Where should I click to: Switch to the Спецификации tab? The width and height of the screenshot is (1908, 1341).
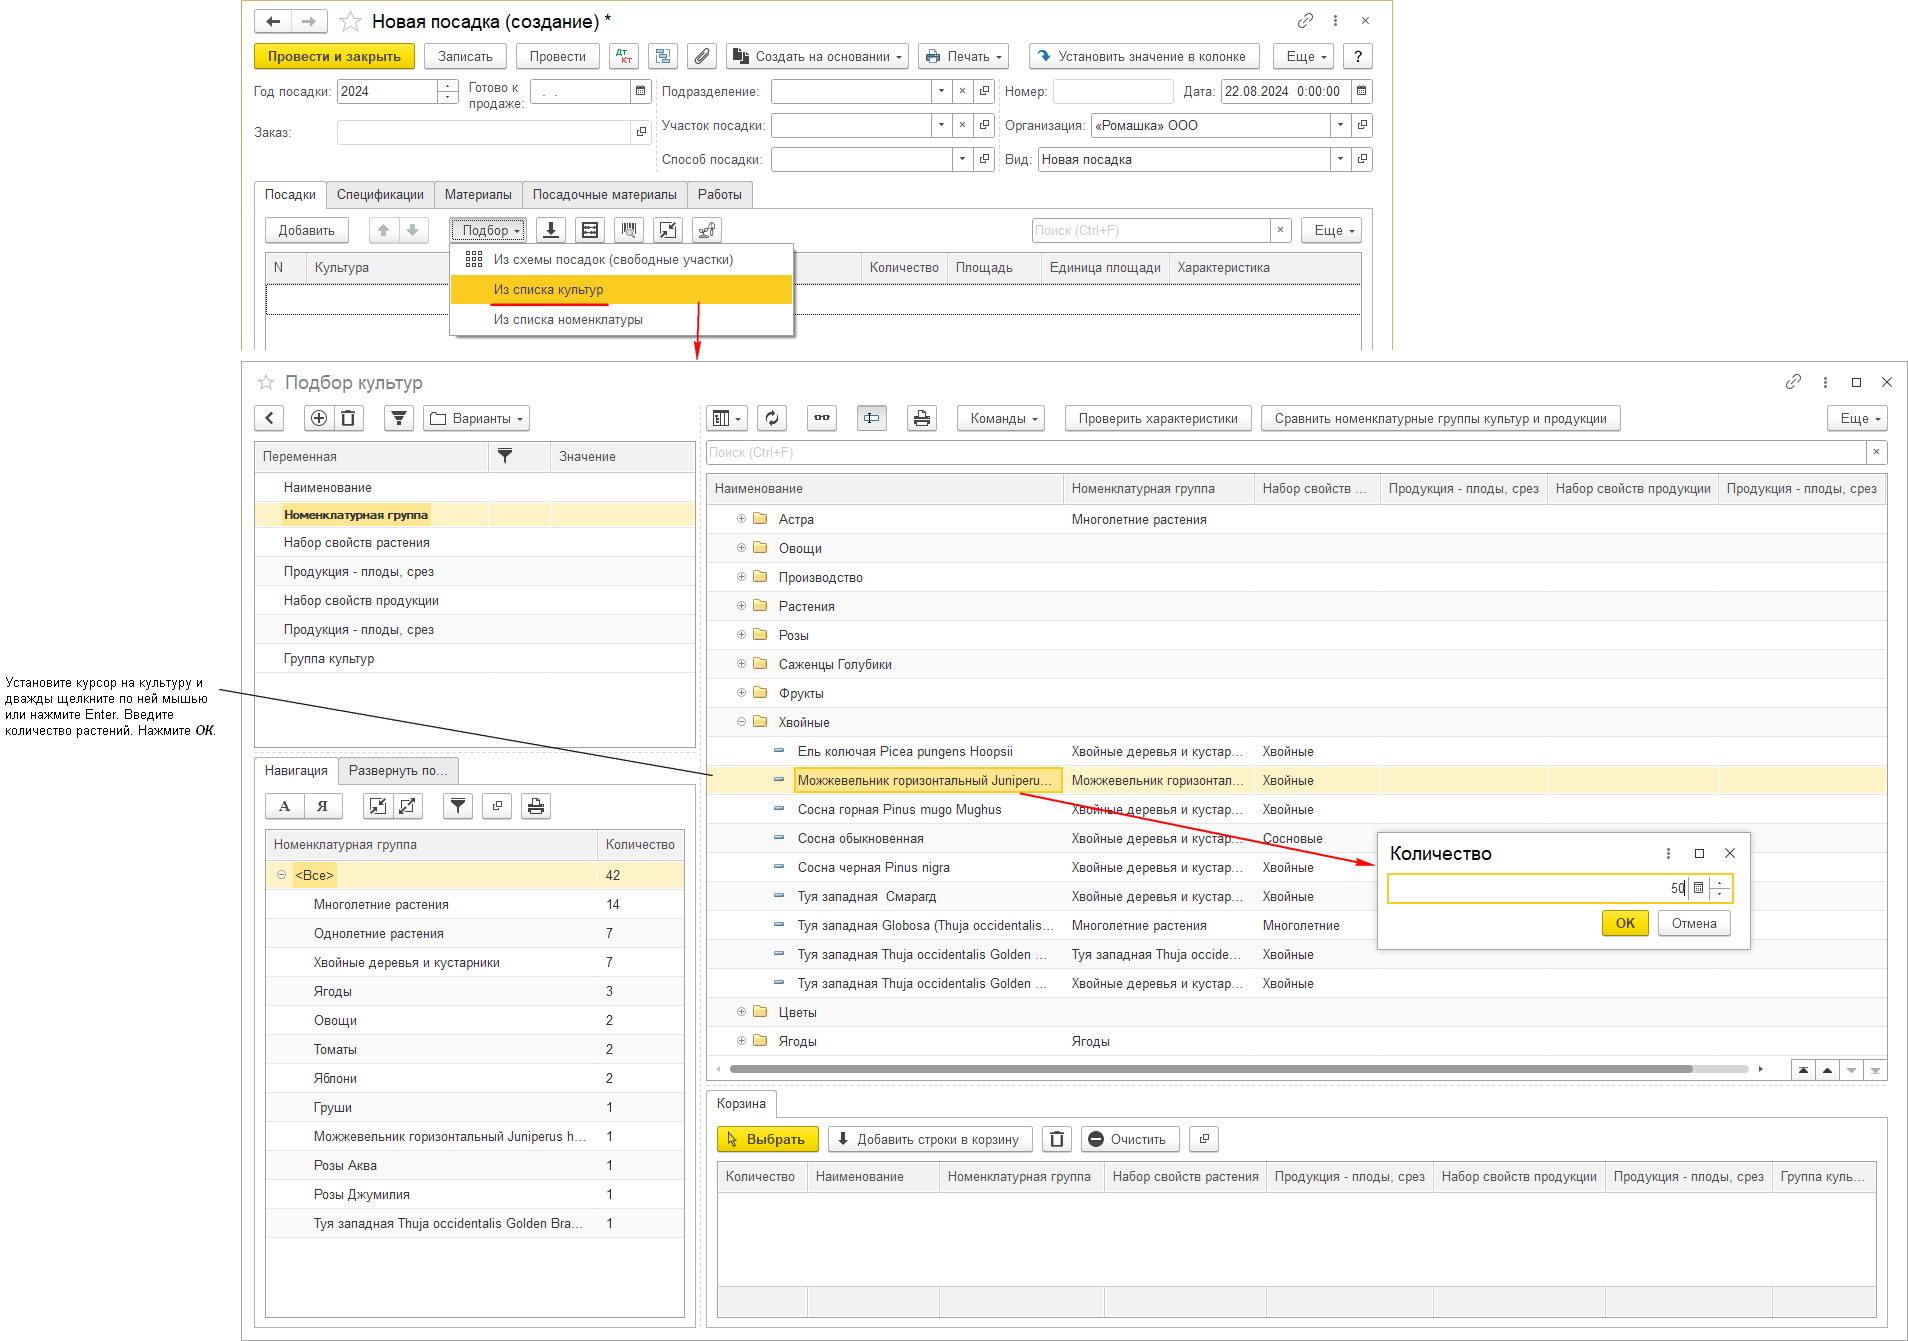pos(380,195)
